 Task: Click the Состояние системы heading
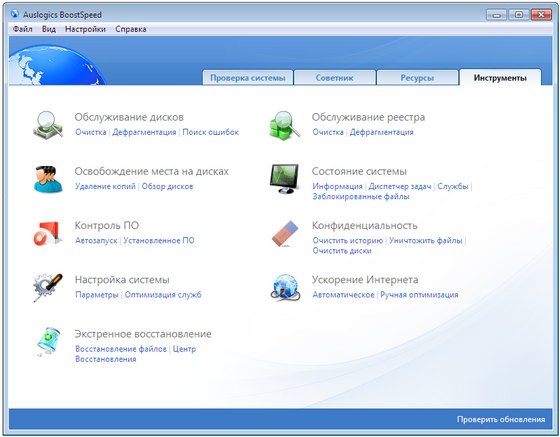tap(359, 171)
